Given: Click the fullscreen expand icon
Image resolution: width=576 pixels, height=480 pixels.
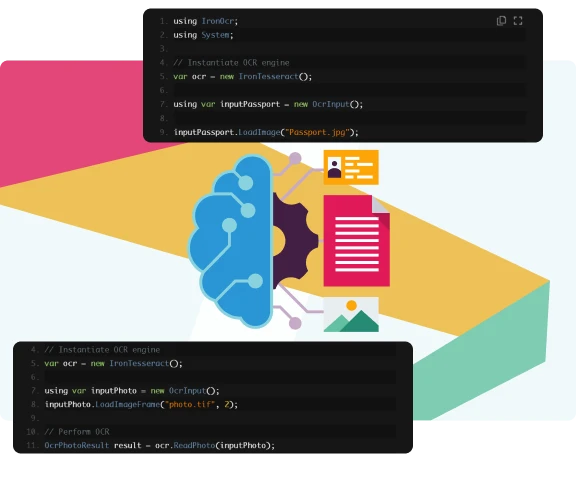Looking at the screenshot, I should (x=518, y=21).
